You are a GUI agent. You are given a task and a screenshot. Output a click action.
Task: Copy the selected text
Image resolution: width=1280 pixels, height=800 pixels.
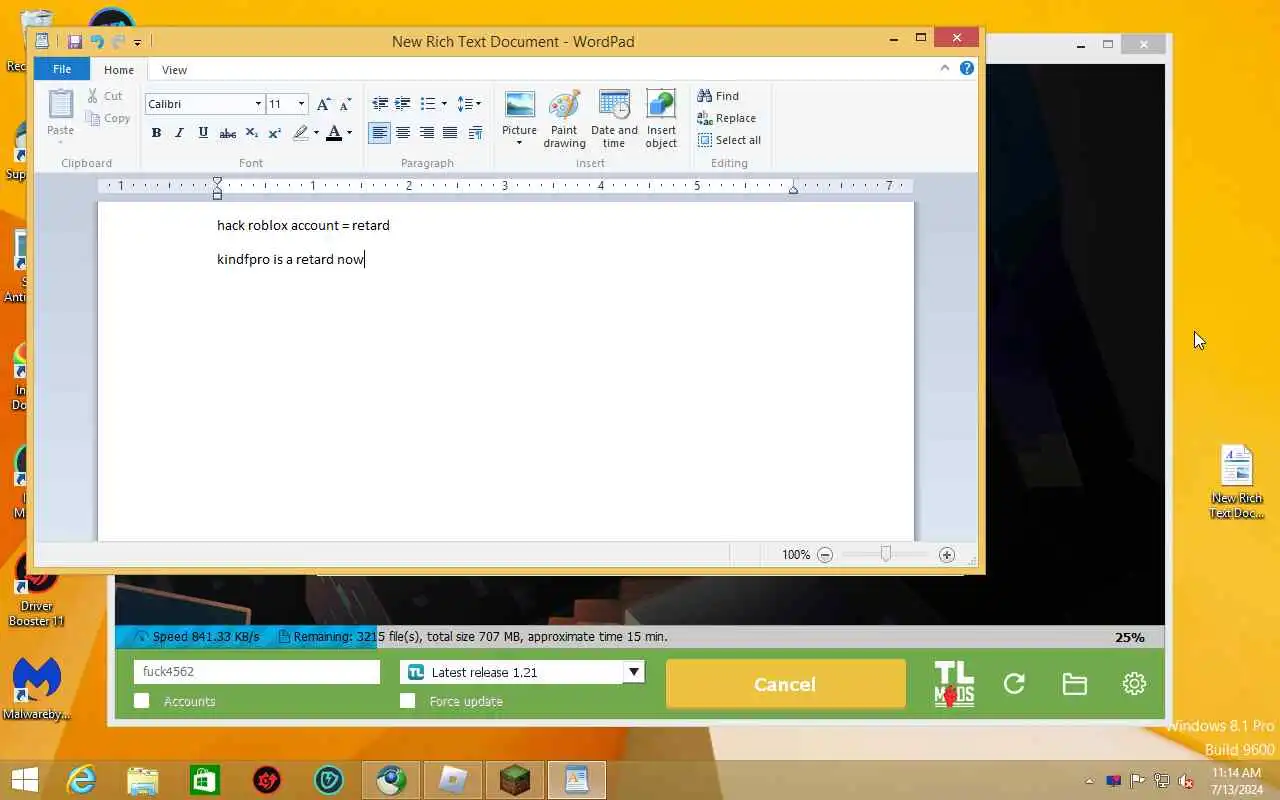click(108, 118)
